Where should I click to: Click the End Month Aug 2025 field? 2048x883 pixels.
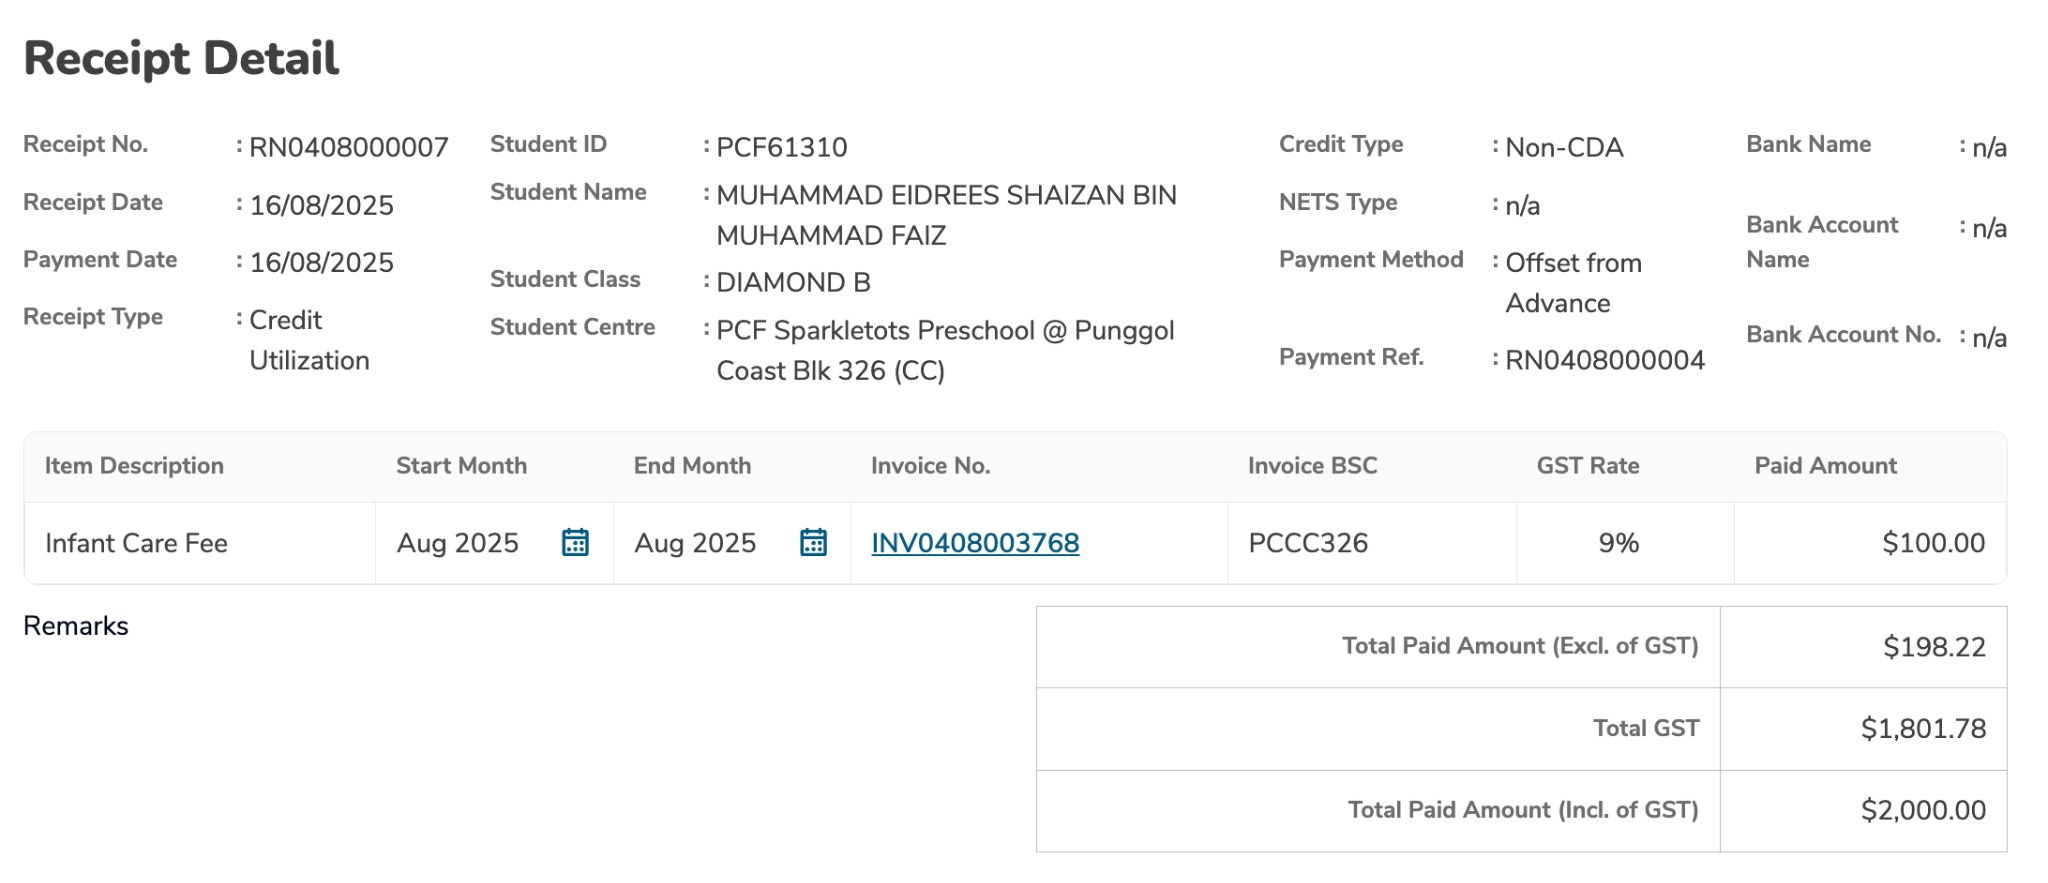pyautogui.click(x=695, y=543)
